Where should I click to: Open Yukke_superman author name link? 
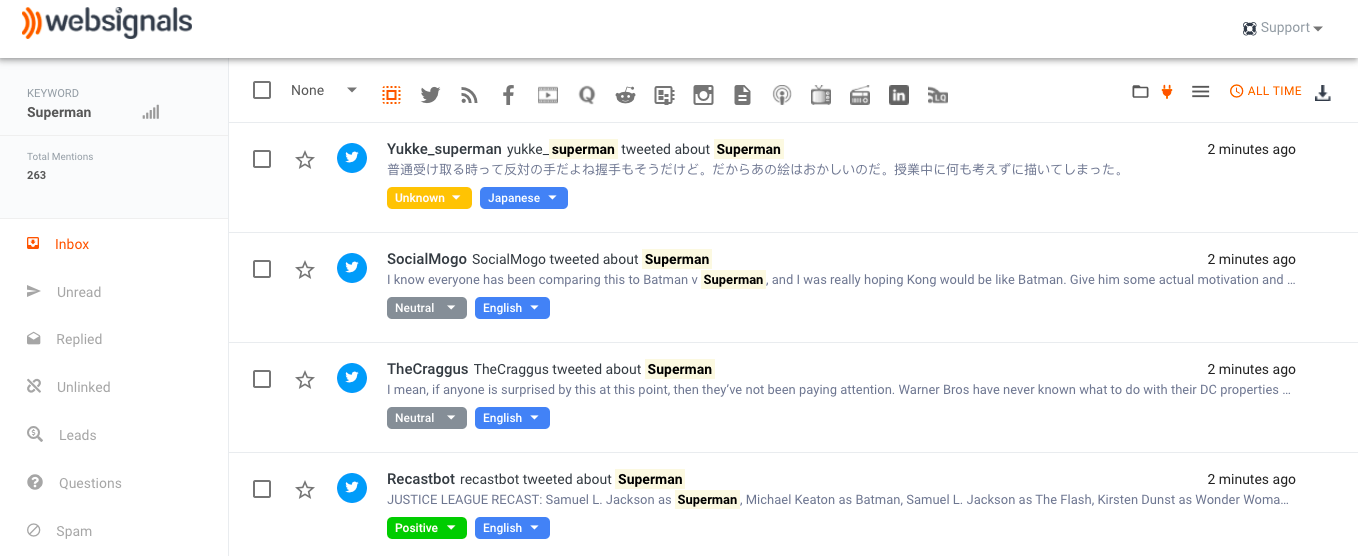[x=444, y=149]
